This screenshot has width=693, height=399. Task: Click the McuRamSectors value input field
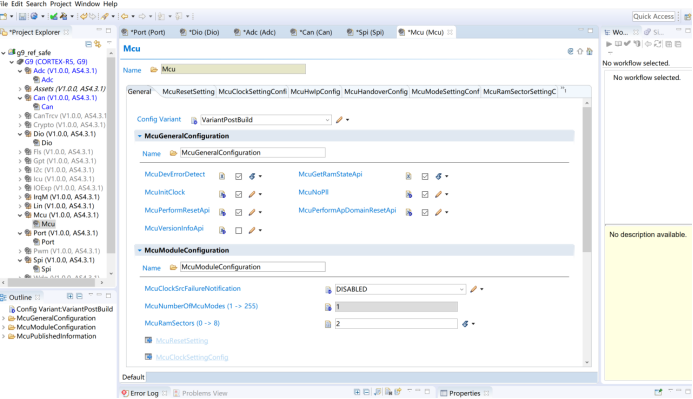(396, 324)
